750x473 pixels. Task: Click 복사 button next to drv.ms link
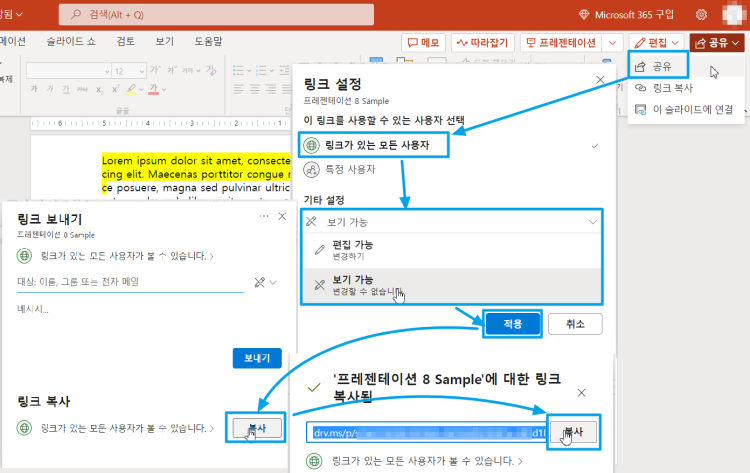click(573, 432)
